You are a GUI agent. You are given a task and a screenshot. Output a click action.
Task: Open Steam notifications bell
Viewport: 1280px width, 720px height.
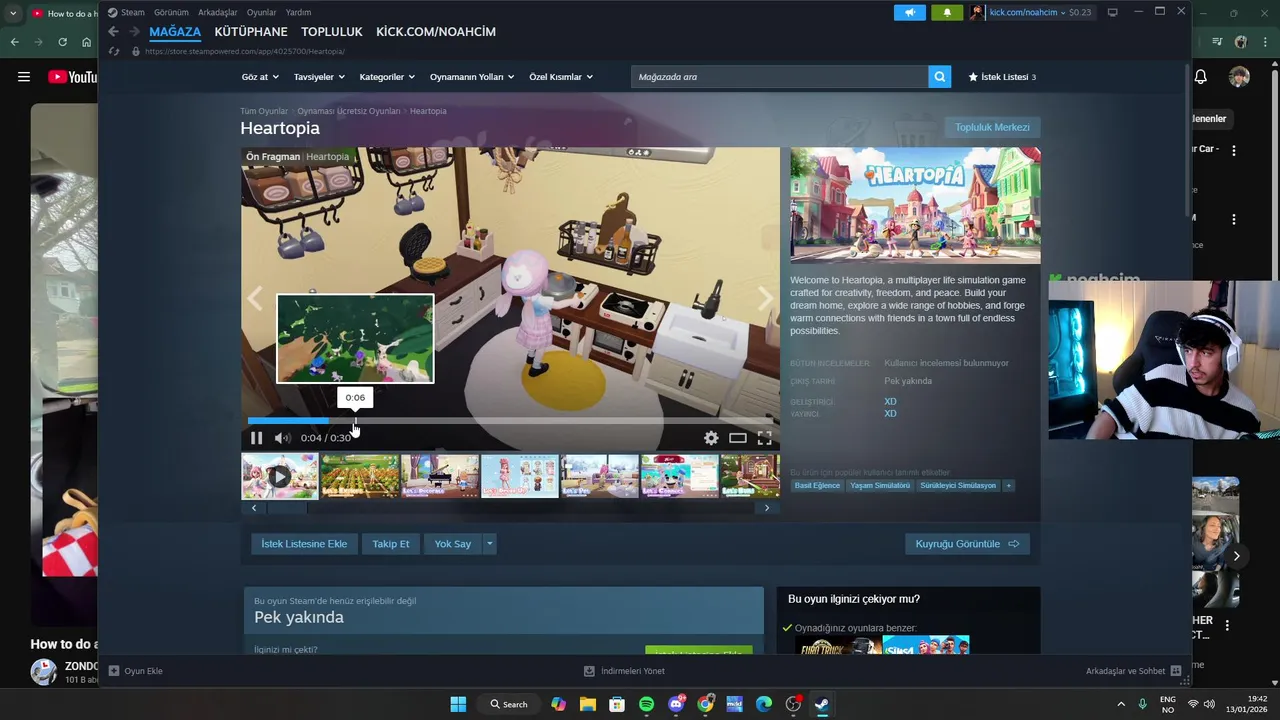947,12
